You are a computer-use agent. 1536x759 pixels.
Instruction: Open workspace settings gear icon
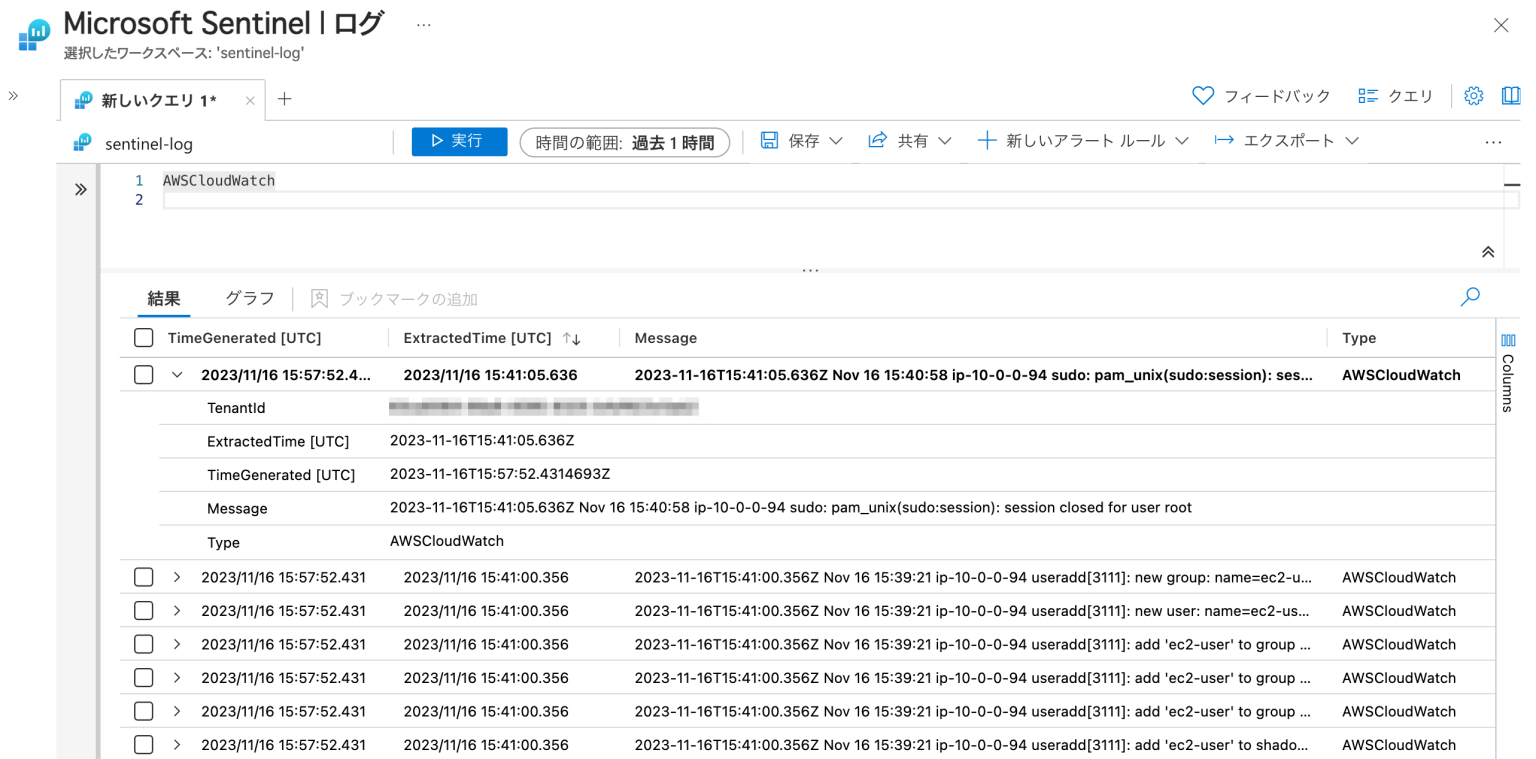tap(1474, 95)
